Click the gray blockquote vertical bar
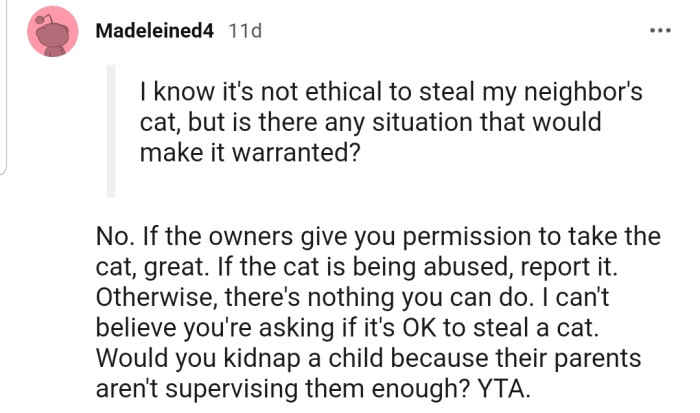 [112, 130]
